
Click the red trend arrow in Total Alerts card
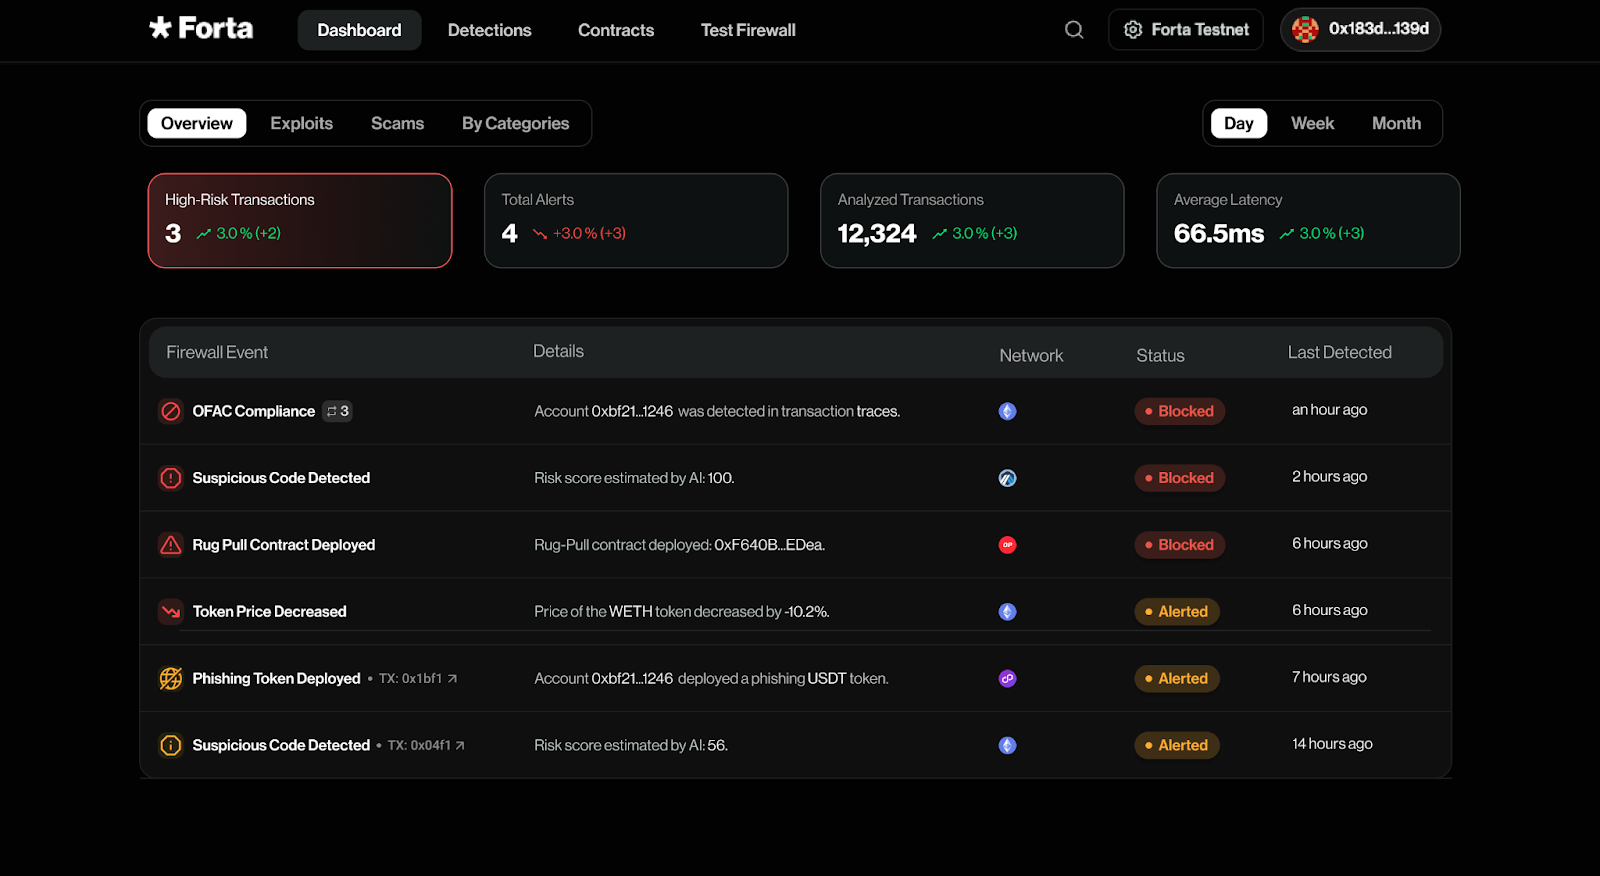(x=540, y=233)
